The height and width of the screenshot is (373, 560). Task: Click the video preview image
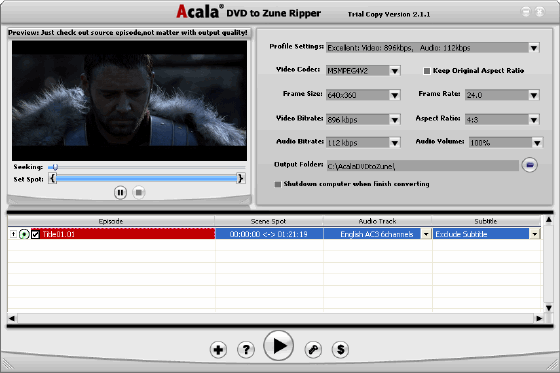pyautogui.click(x=129, y=101)
